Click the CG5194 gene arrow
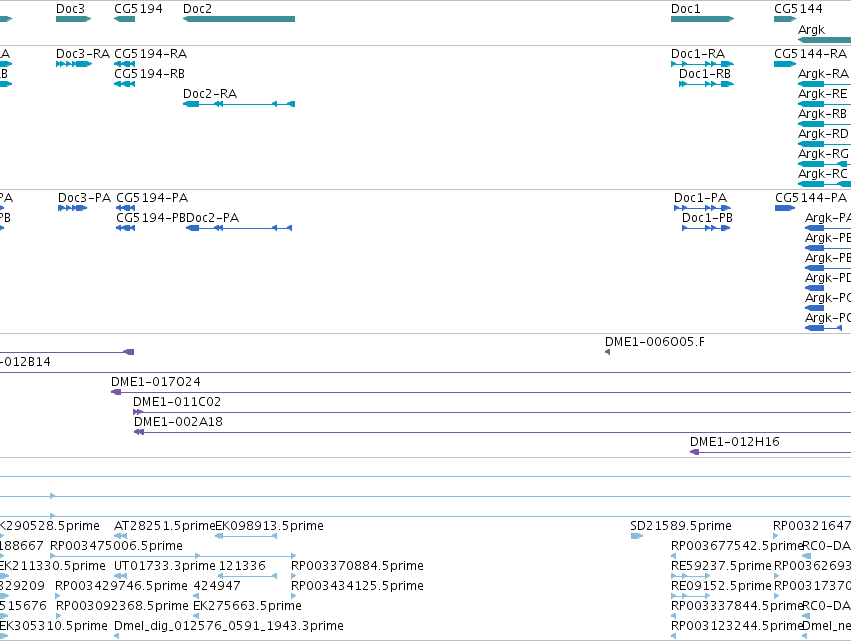 pos(124,19)
